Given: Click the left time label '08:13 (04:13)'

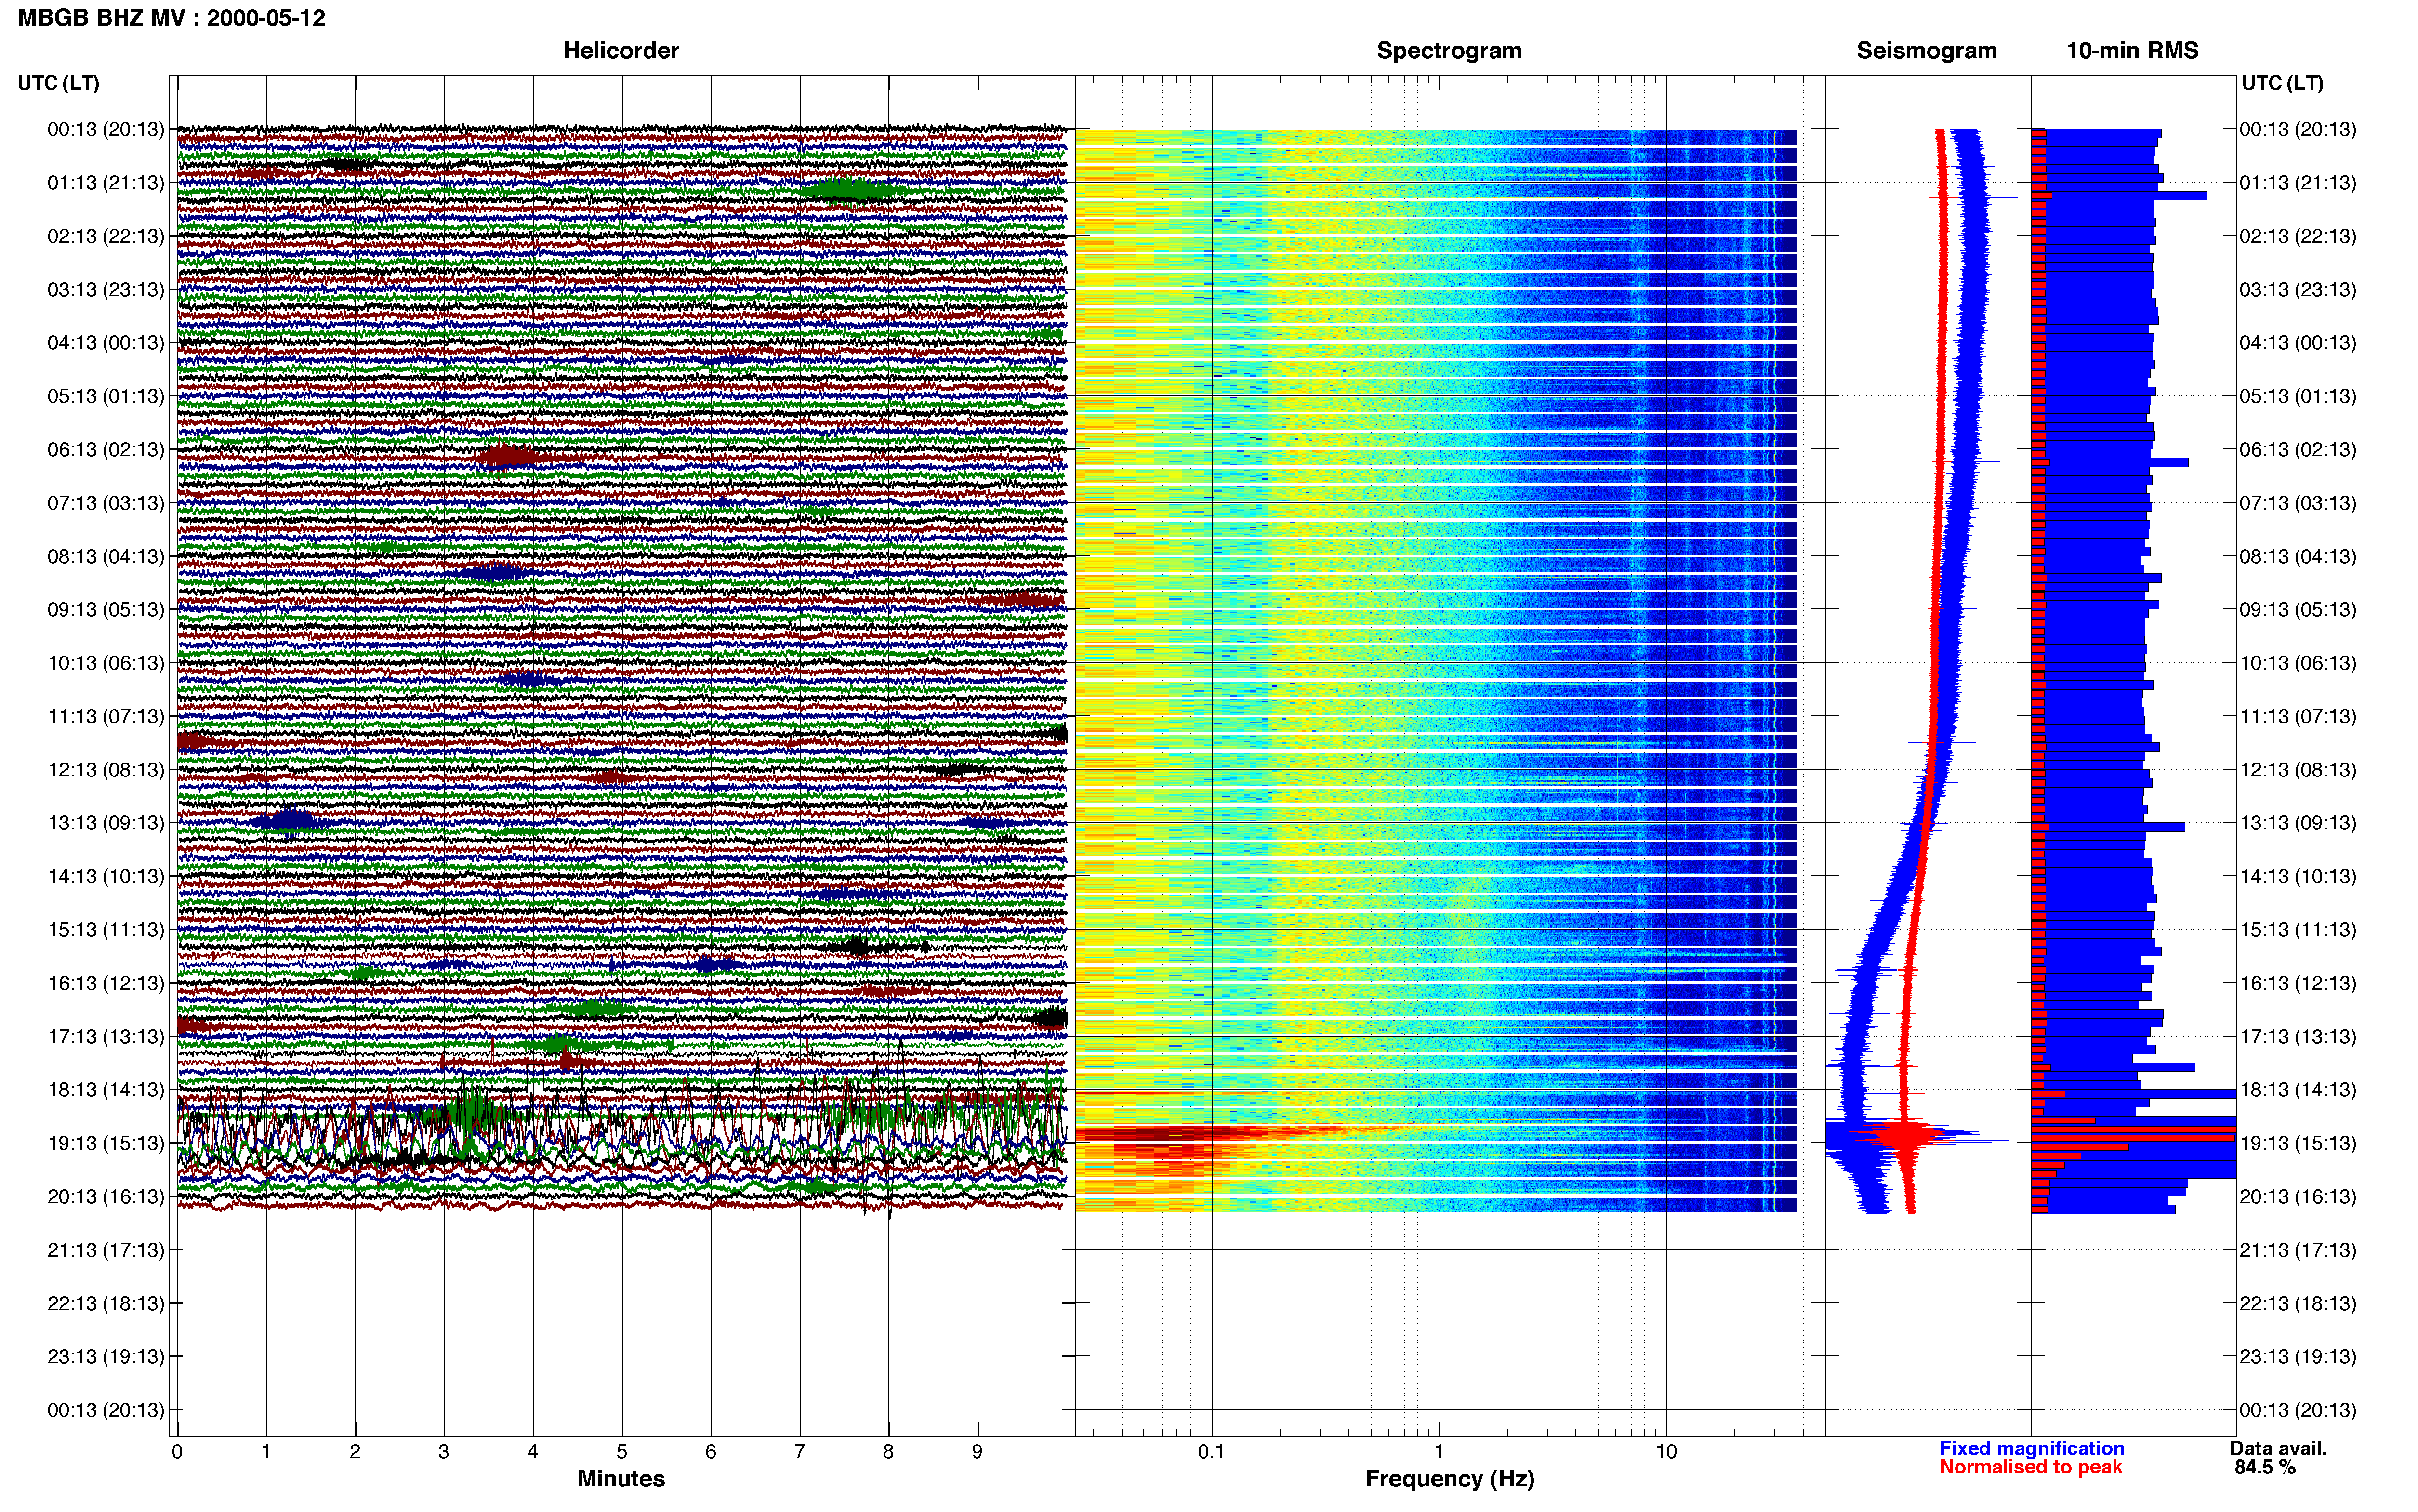Looking at the screenshot, I should (106, 556).
